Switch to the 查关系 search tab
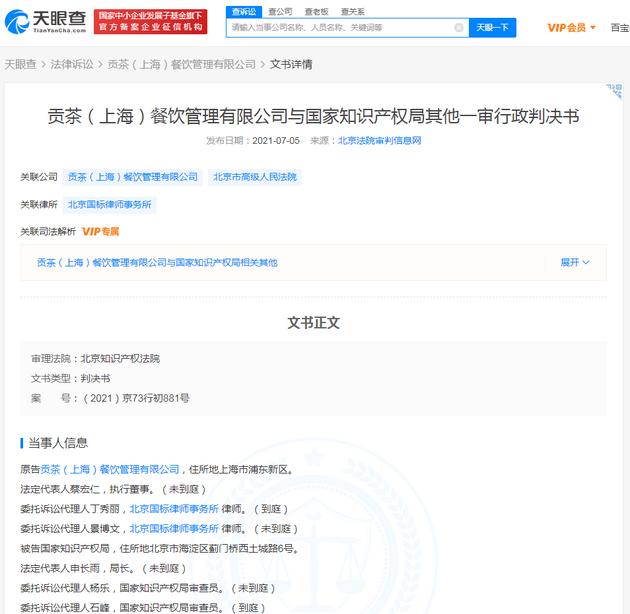 353,12
